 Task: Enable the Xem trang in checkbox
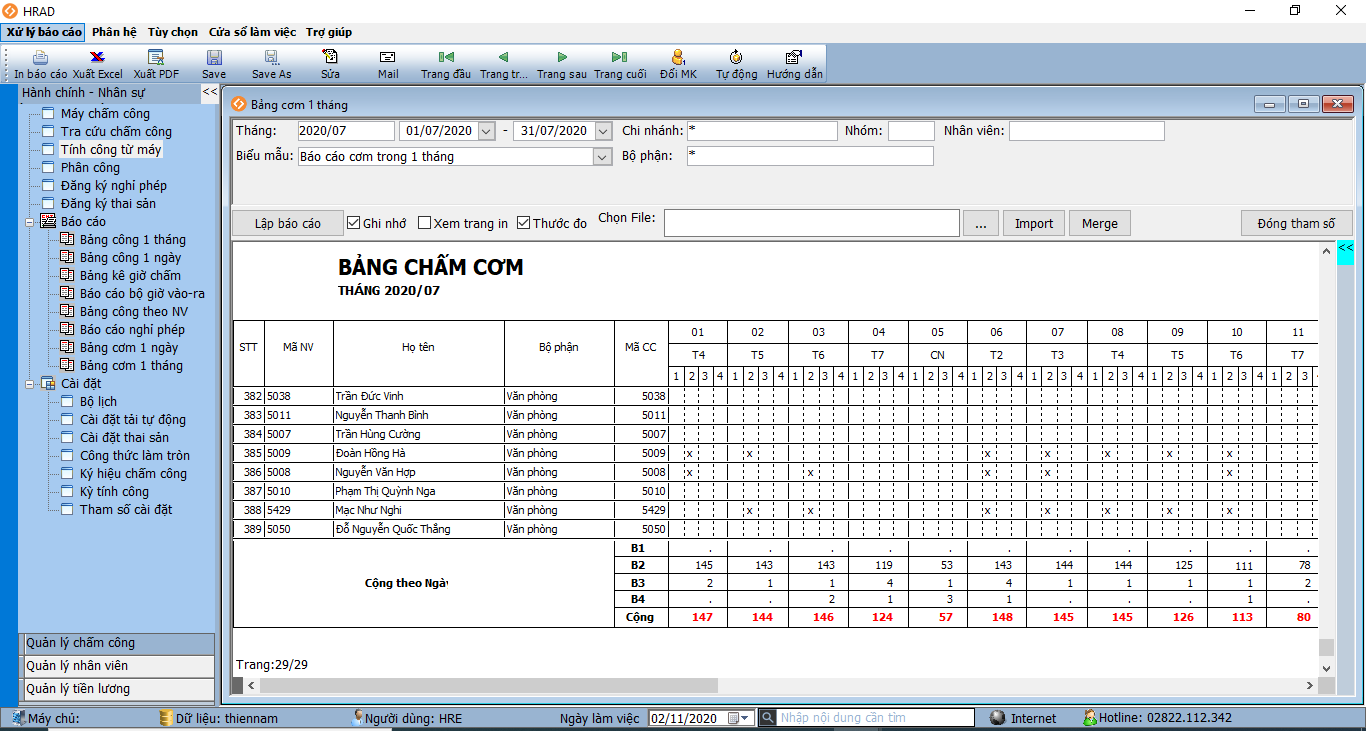pos(424,223)
